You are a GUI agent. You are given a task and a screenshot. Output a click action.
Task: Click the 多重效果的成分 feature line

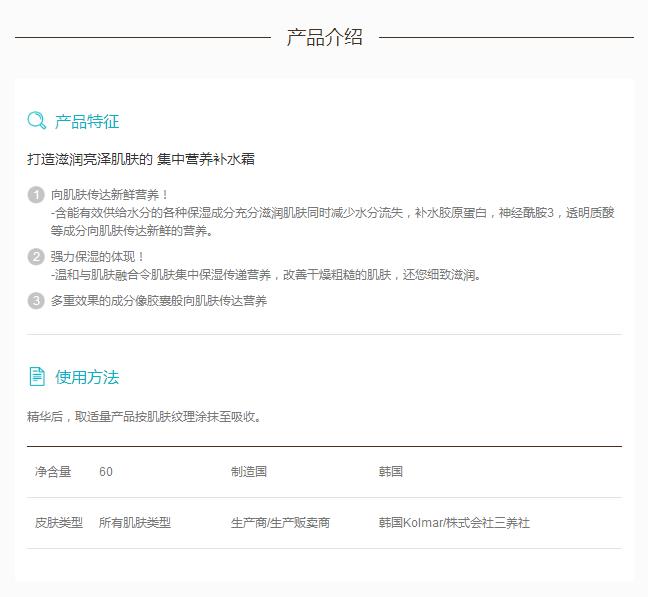(x=159, y=301)
